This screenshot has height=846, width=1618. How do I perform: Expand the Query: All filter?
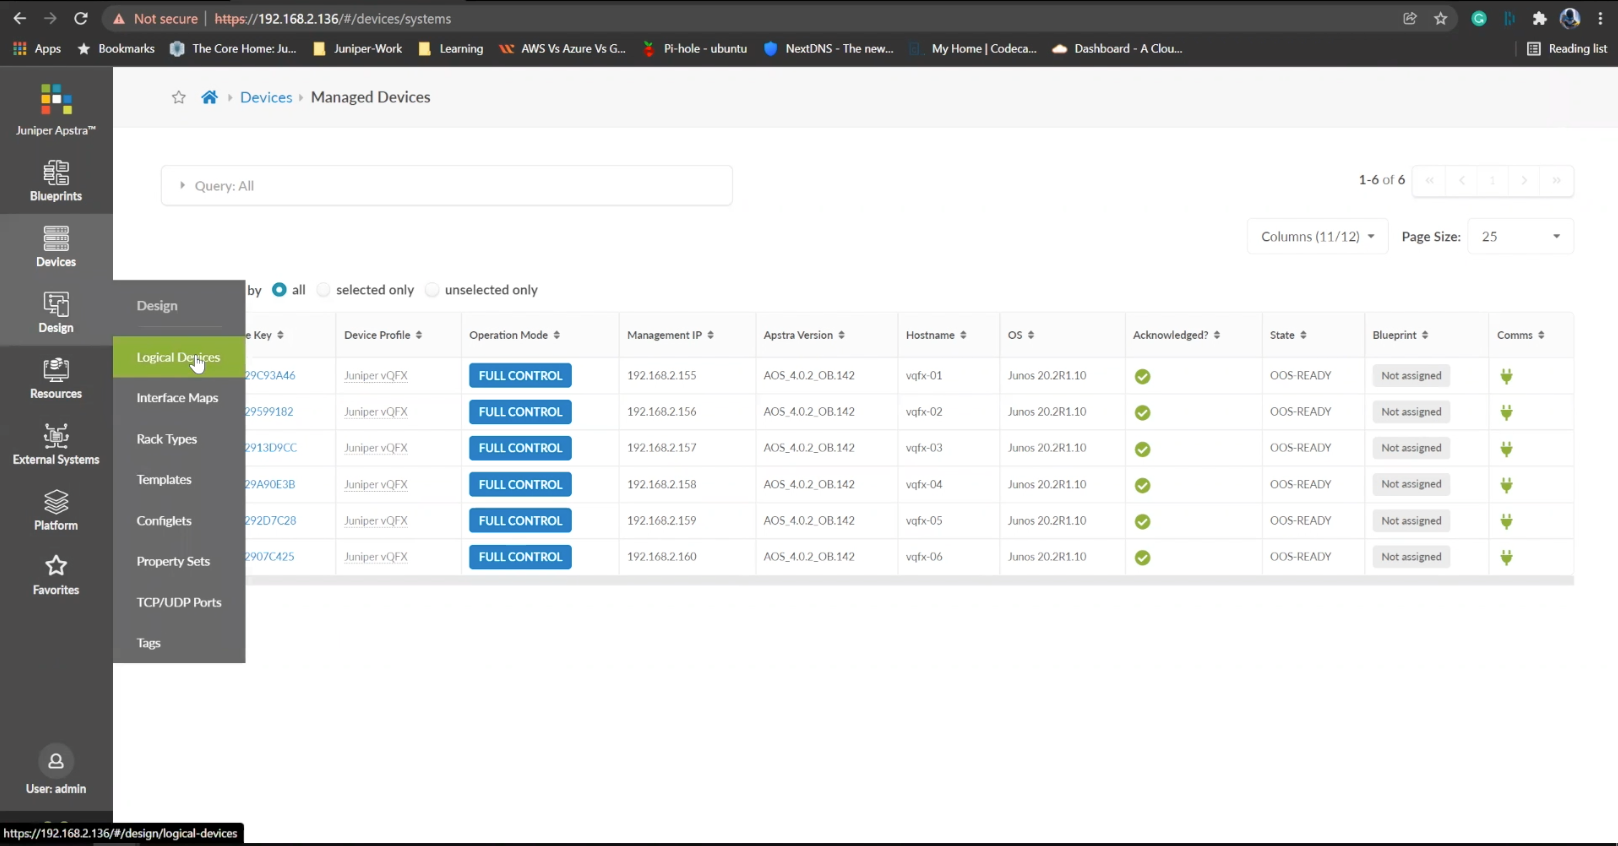[x=447, y=186]
